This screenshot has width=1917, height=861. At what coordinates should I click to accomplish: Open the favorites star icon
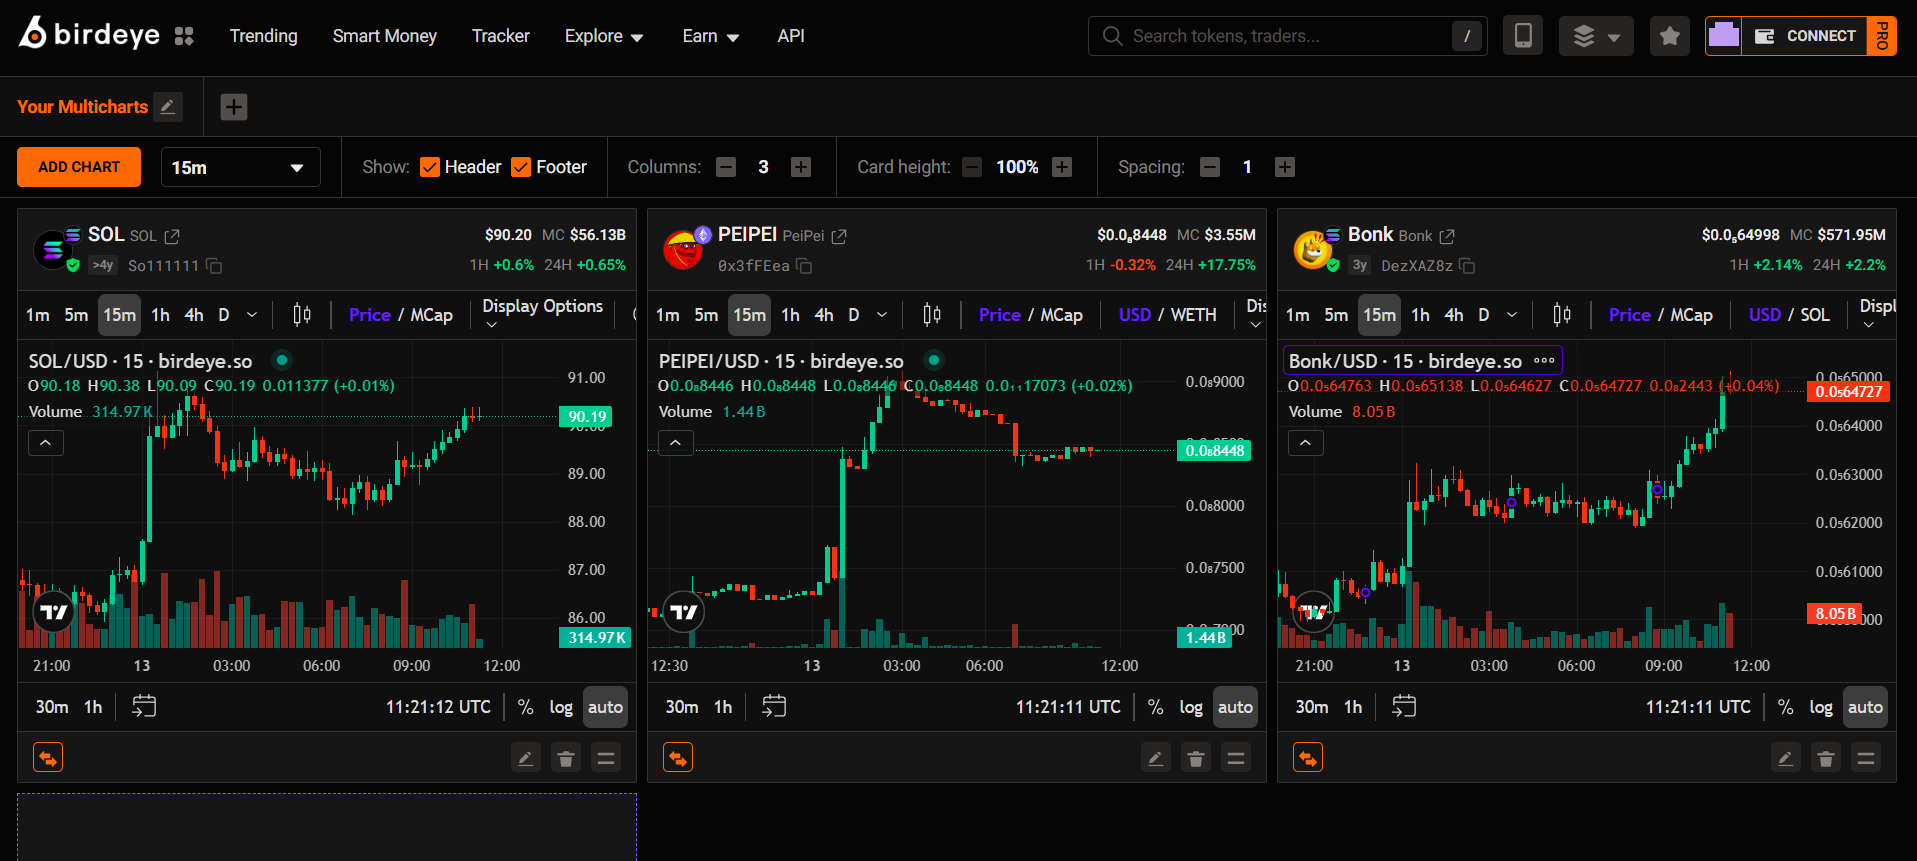(1669, 36)
